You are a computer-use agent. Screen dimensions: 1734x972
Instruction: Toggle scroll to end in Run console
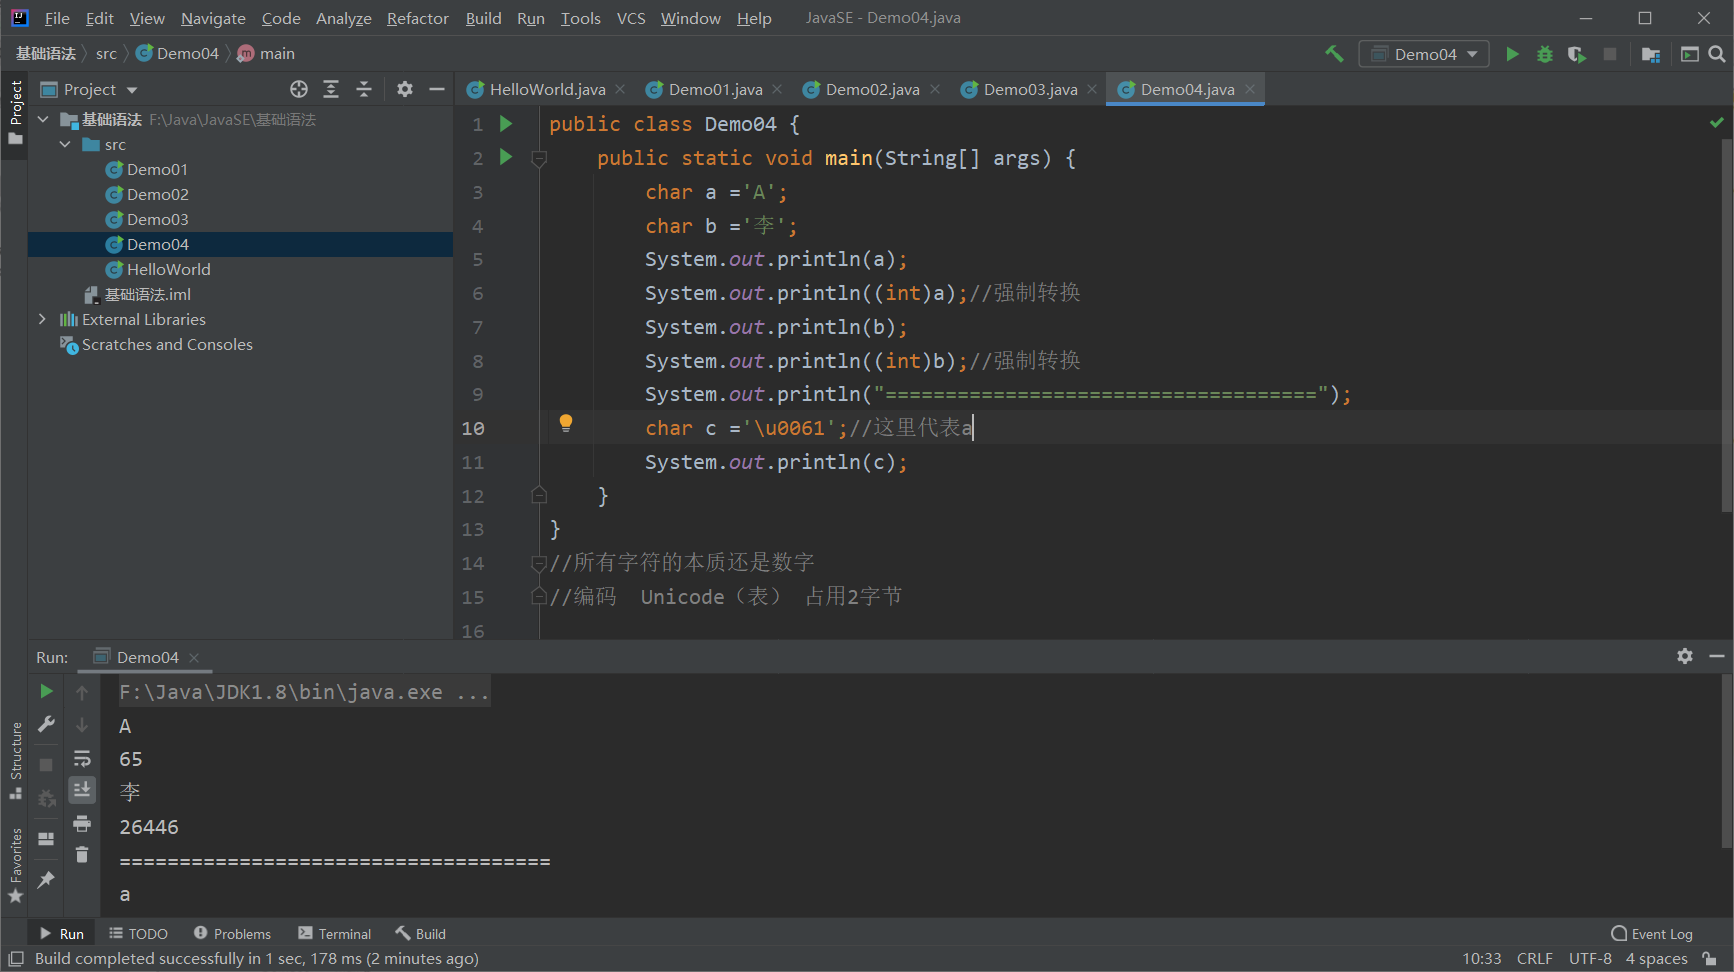point(82,790)
